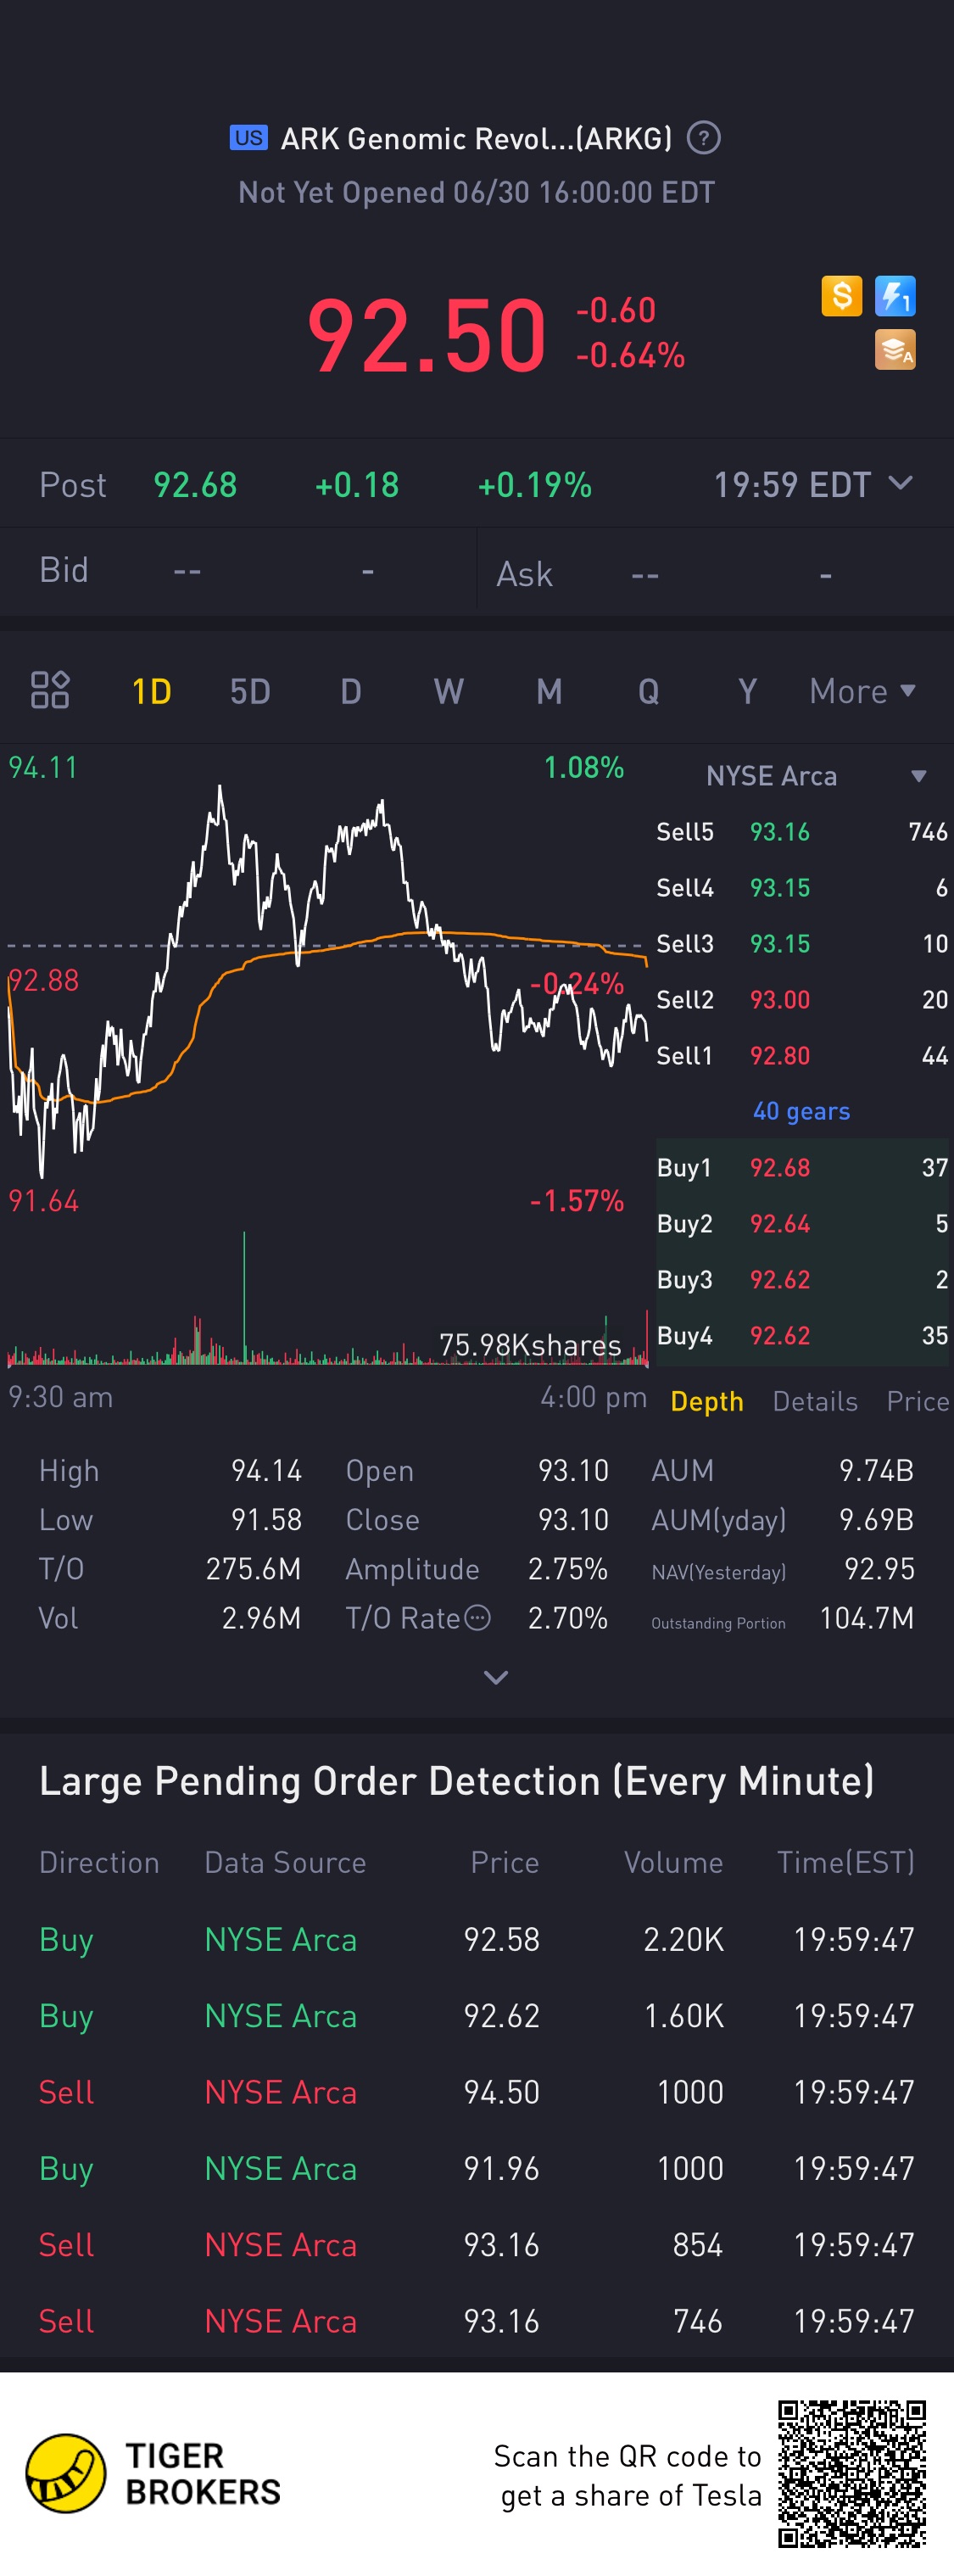Screen dimensions: 954x2576
Task: Tap the Buy2 92.64 order row
Action: coord(802,1224)
